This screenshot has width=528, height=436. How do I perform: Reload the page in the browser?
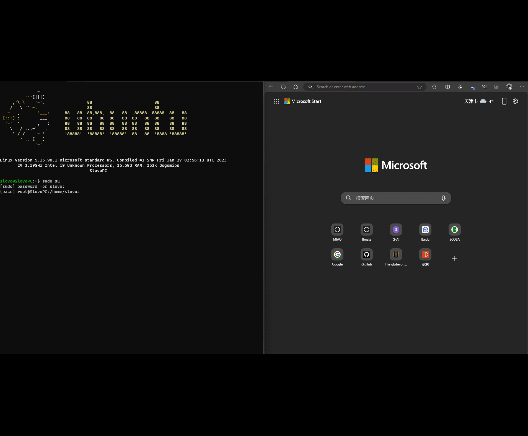click(x=283, y=87)
